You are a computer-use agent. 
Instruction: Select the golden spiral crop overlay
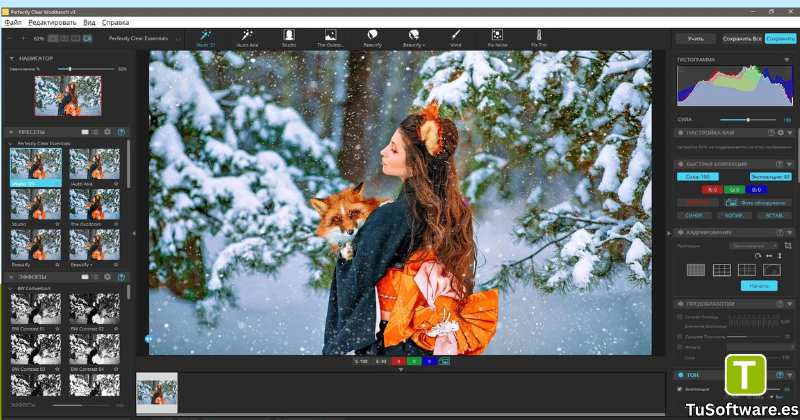(772, 270)
